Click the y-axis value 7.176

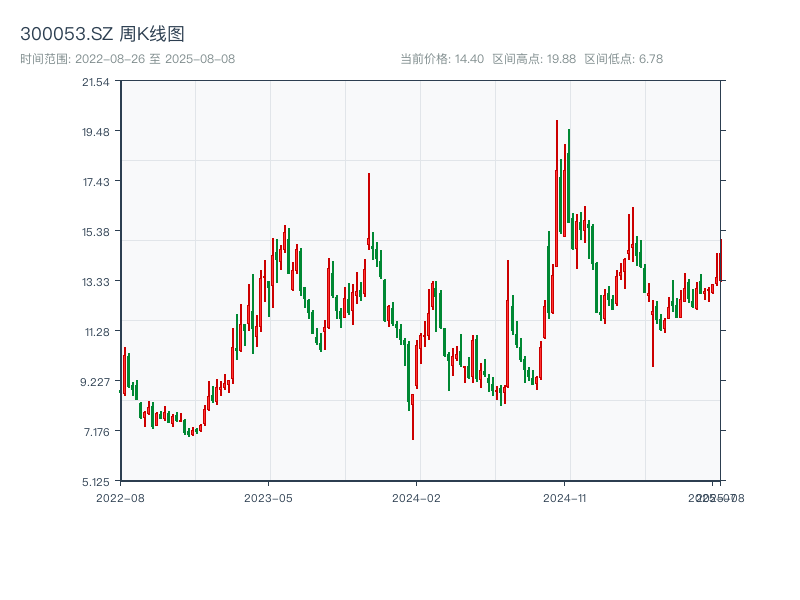click(96, 432)
